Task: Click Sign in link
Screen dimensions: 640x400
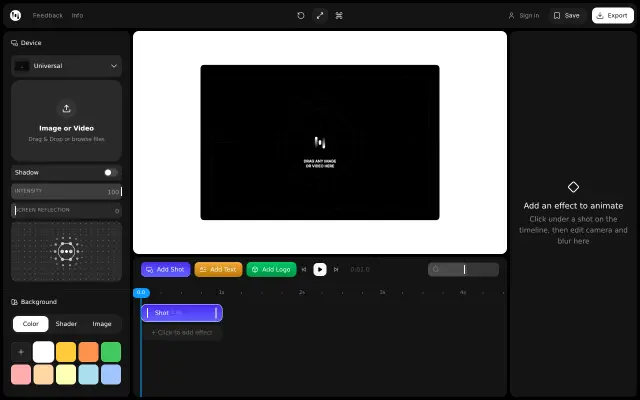Action: (x=524, y=16)
